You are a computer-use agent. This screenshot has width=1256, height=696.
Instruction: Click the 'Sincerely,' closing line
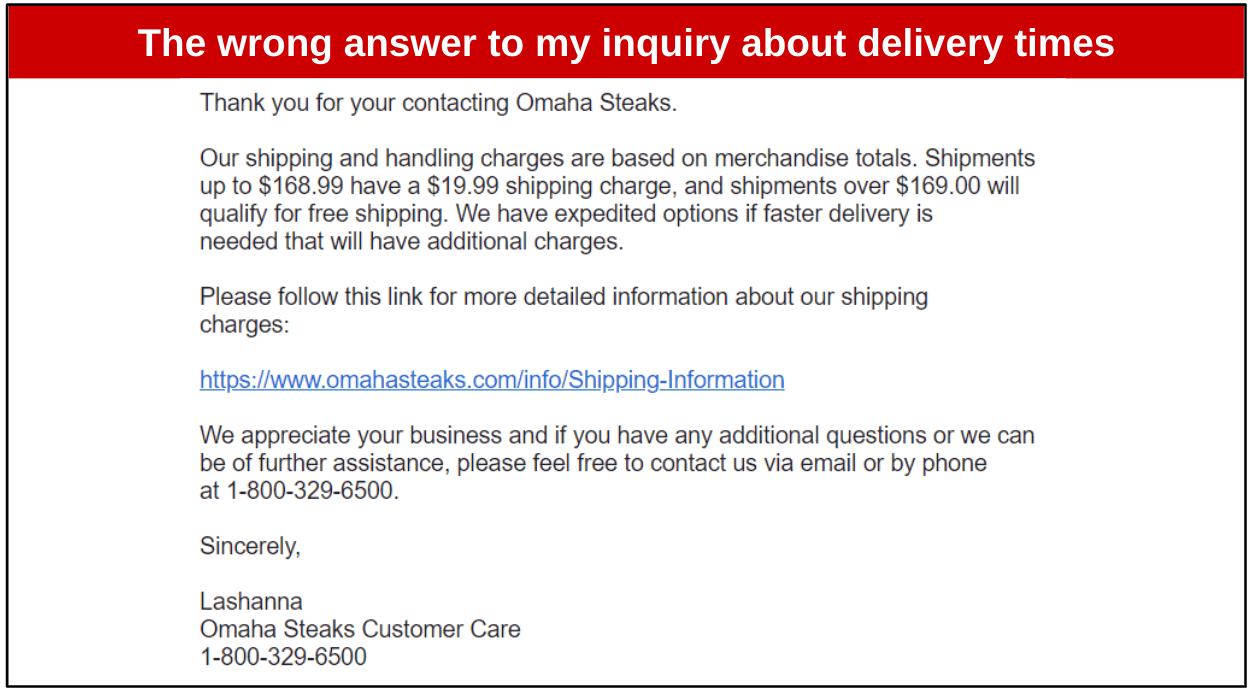[250, 546]
